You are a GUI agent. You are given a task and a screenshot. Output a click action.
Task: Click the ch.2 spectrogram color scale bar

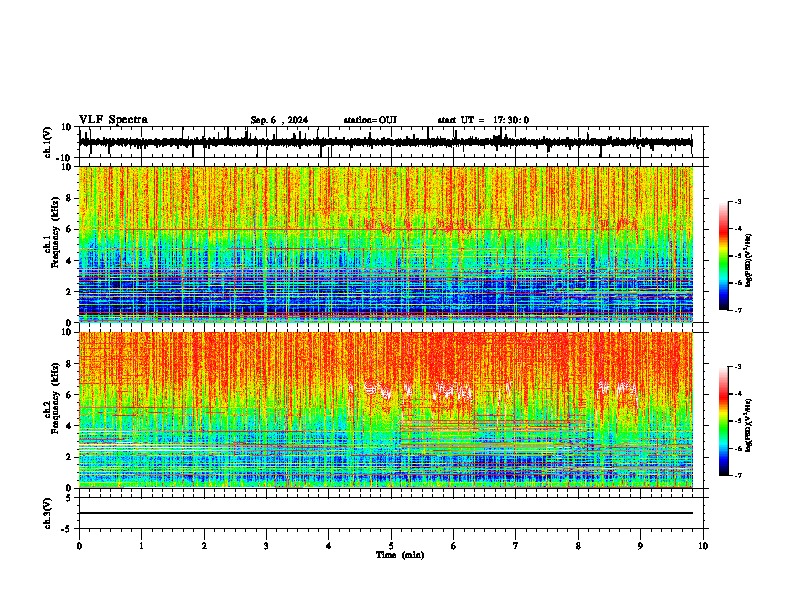point(724,421)
